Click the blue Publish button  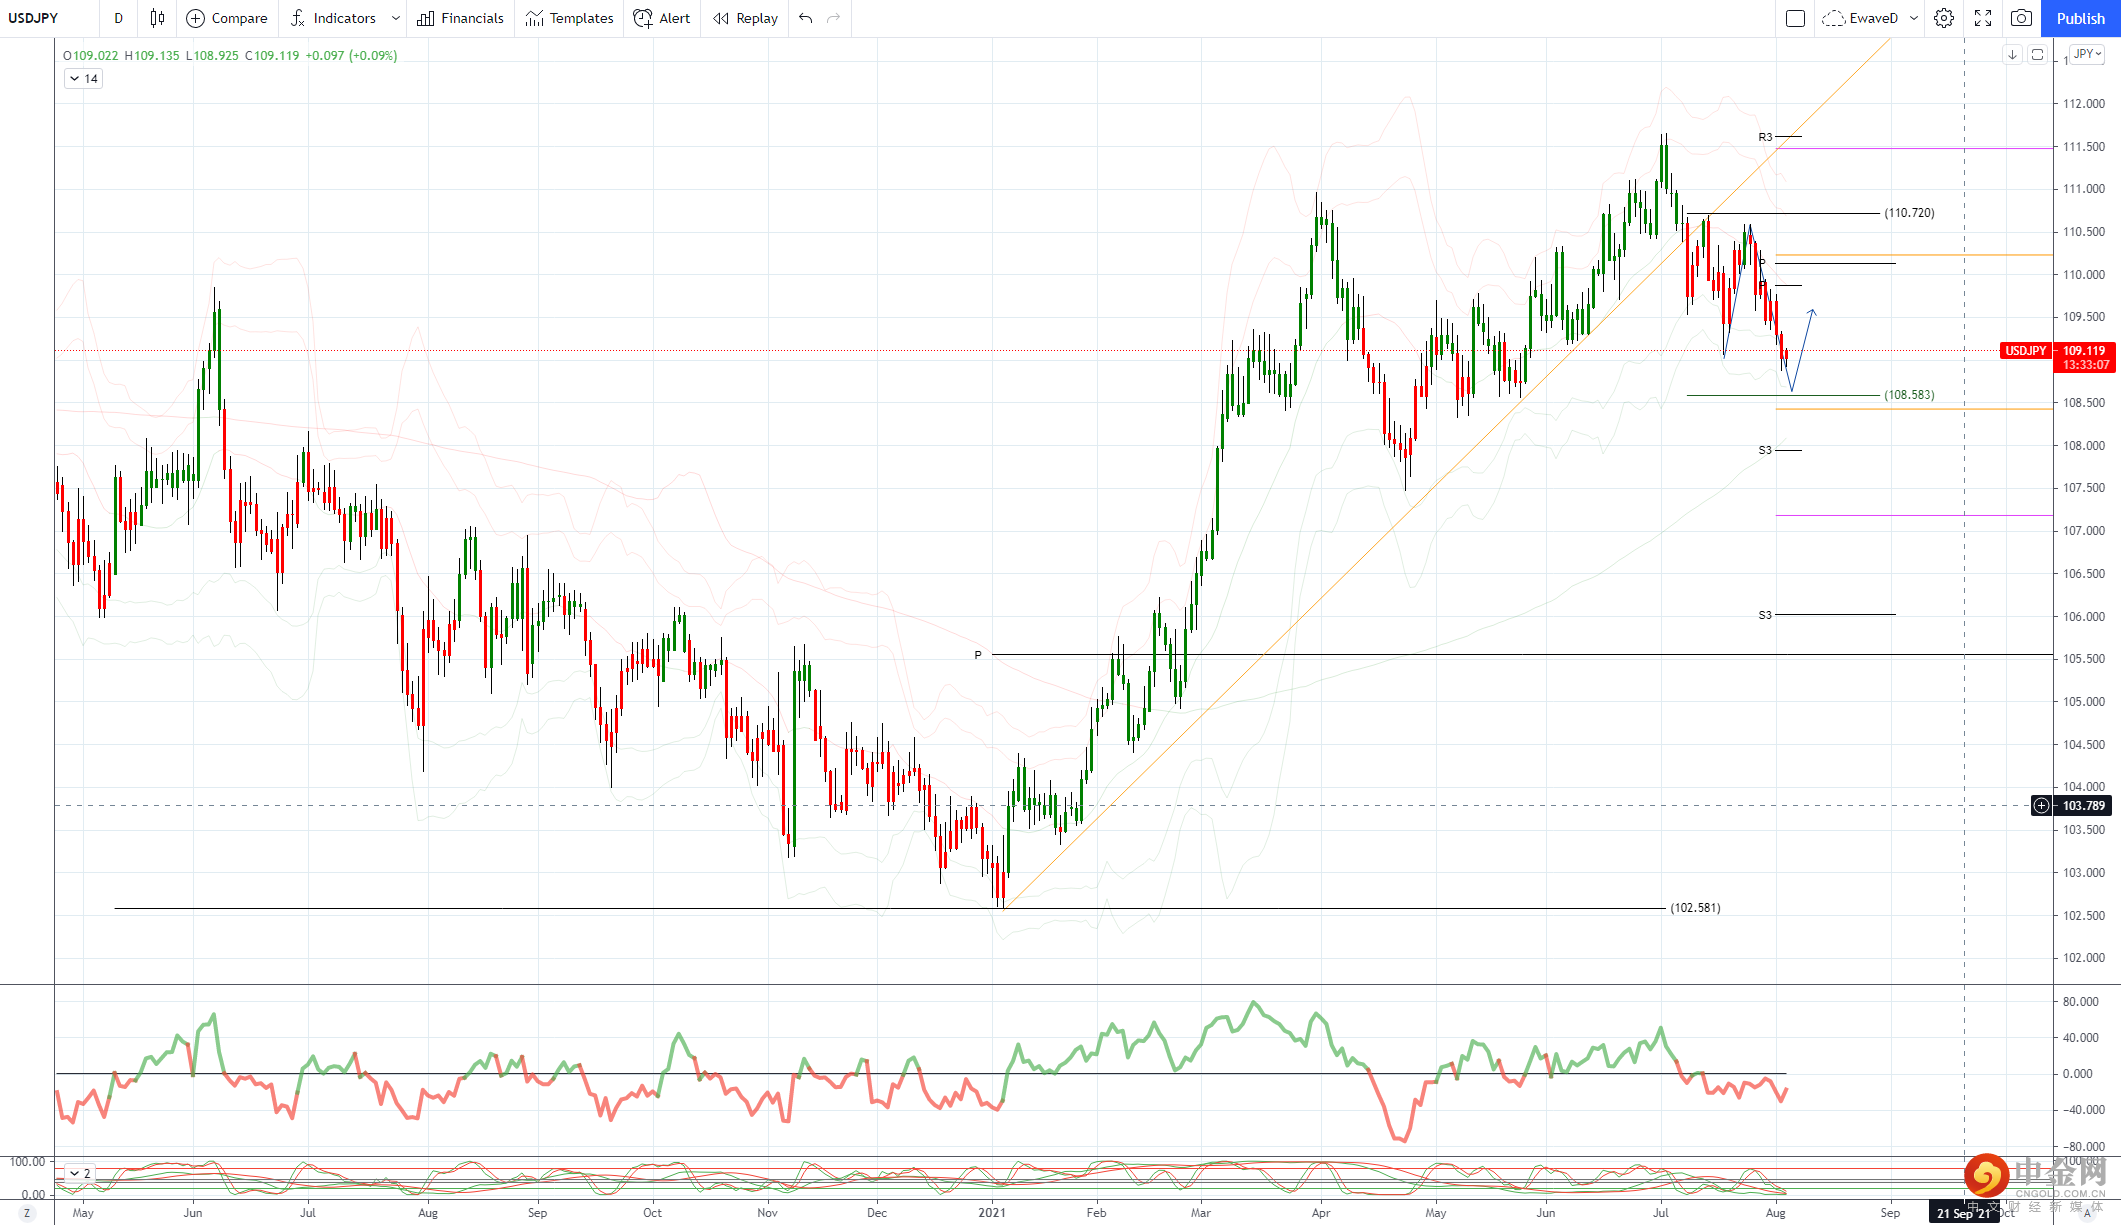pyautogui.click(x=2080, y=18)
